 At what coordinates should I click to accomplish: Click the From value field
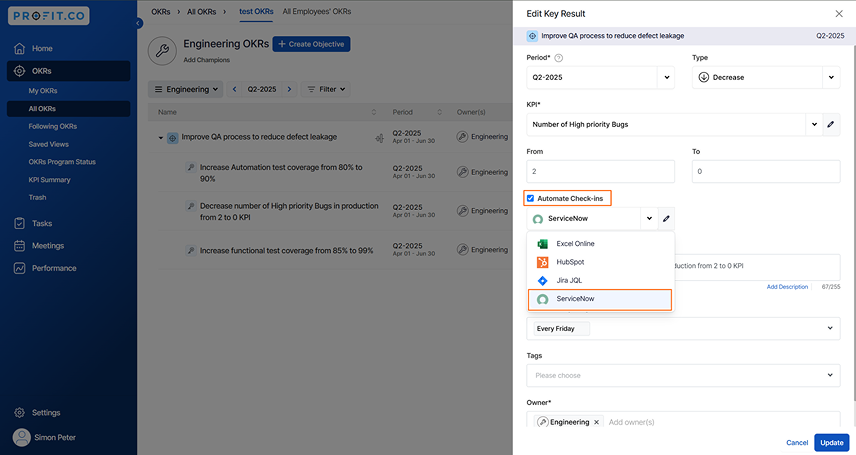pos(601,172)
